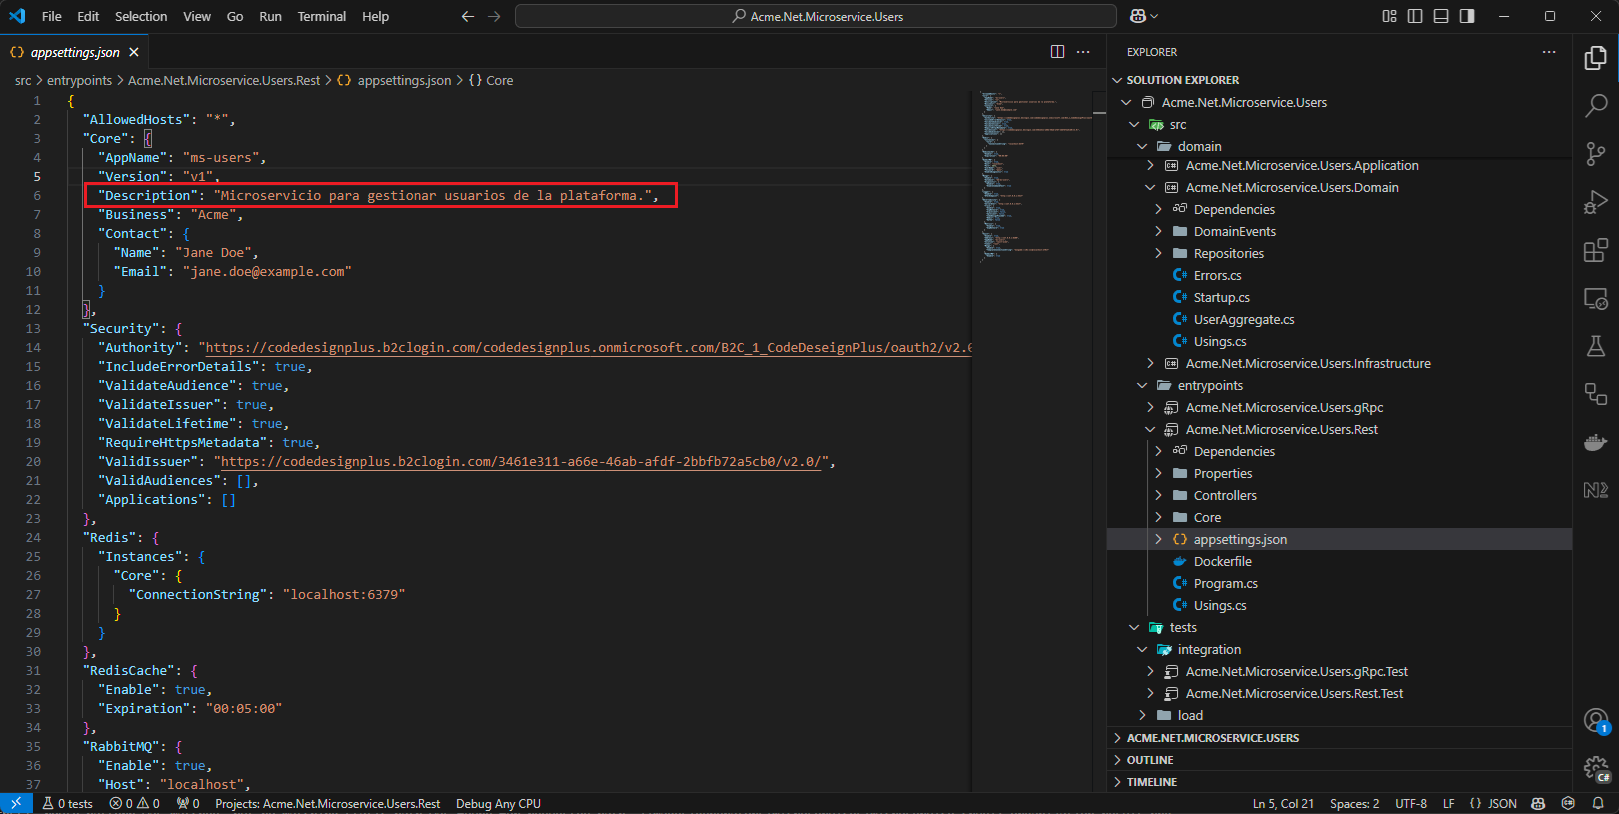Close the appsettings.json tab

click(x=134, y=52)
